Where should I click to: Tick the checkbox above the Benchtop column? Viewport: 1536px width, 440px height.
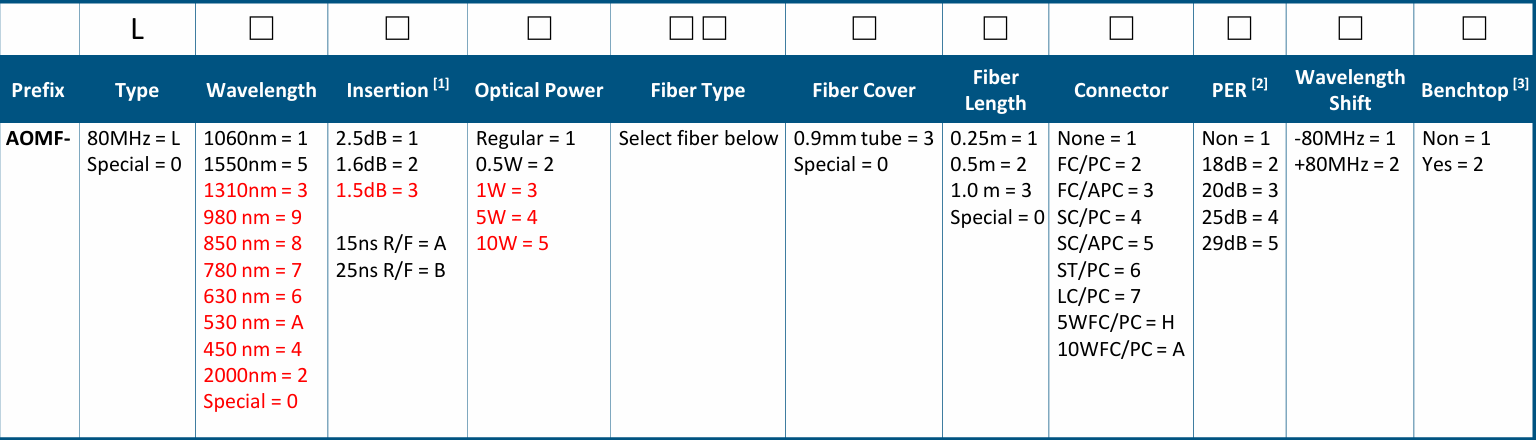click(1474, 29)
